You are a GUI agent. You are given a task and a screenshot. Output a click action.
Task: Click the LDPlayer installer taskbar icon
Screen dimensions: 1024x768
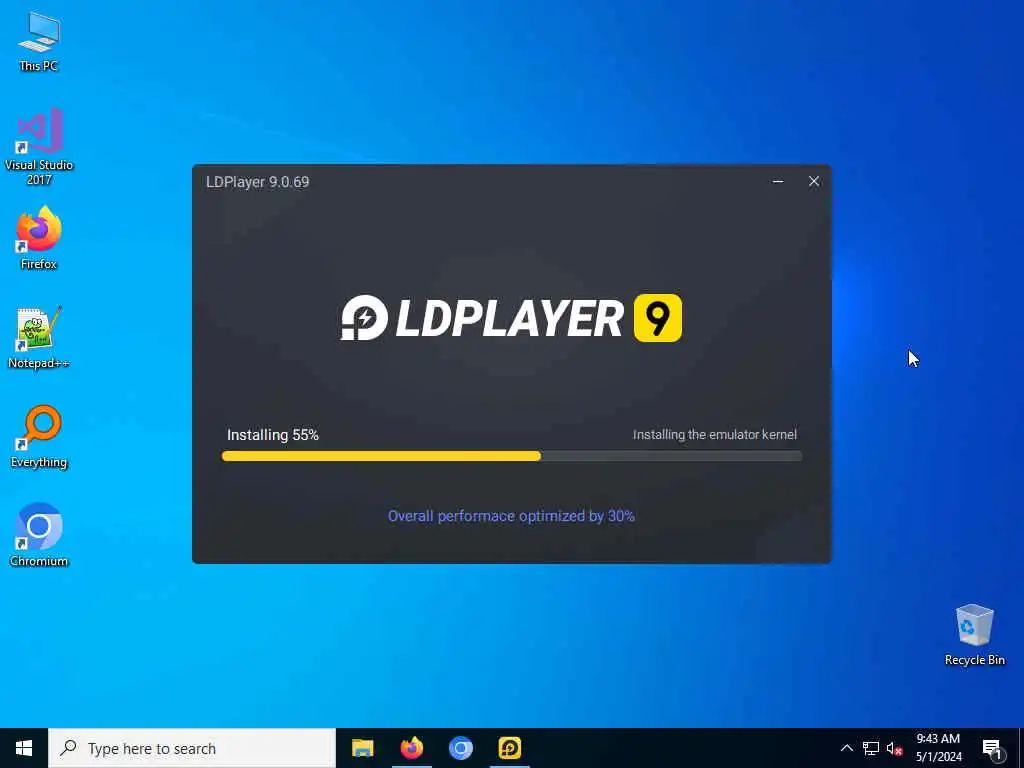pos(509,748)
